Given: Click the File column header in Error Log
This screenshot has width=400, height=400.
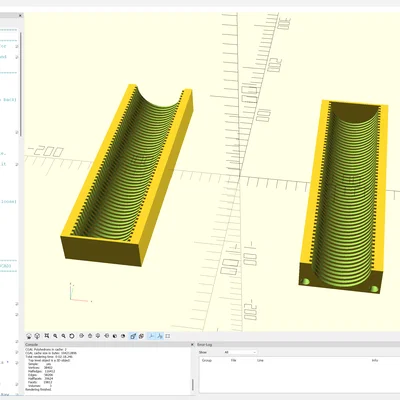Looking at the screenshot, I should click(234, 360).
